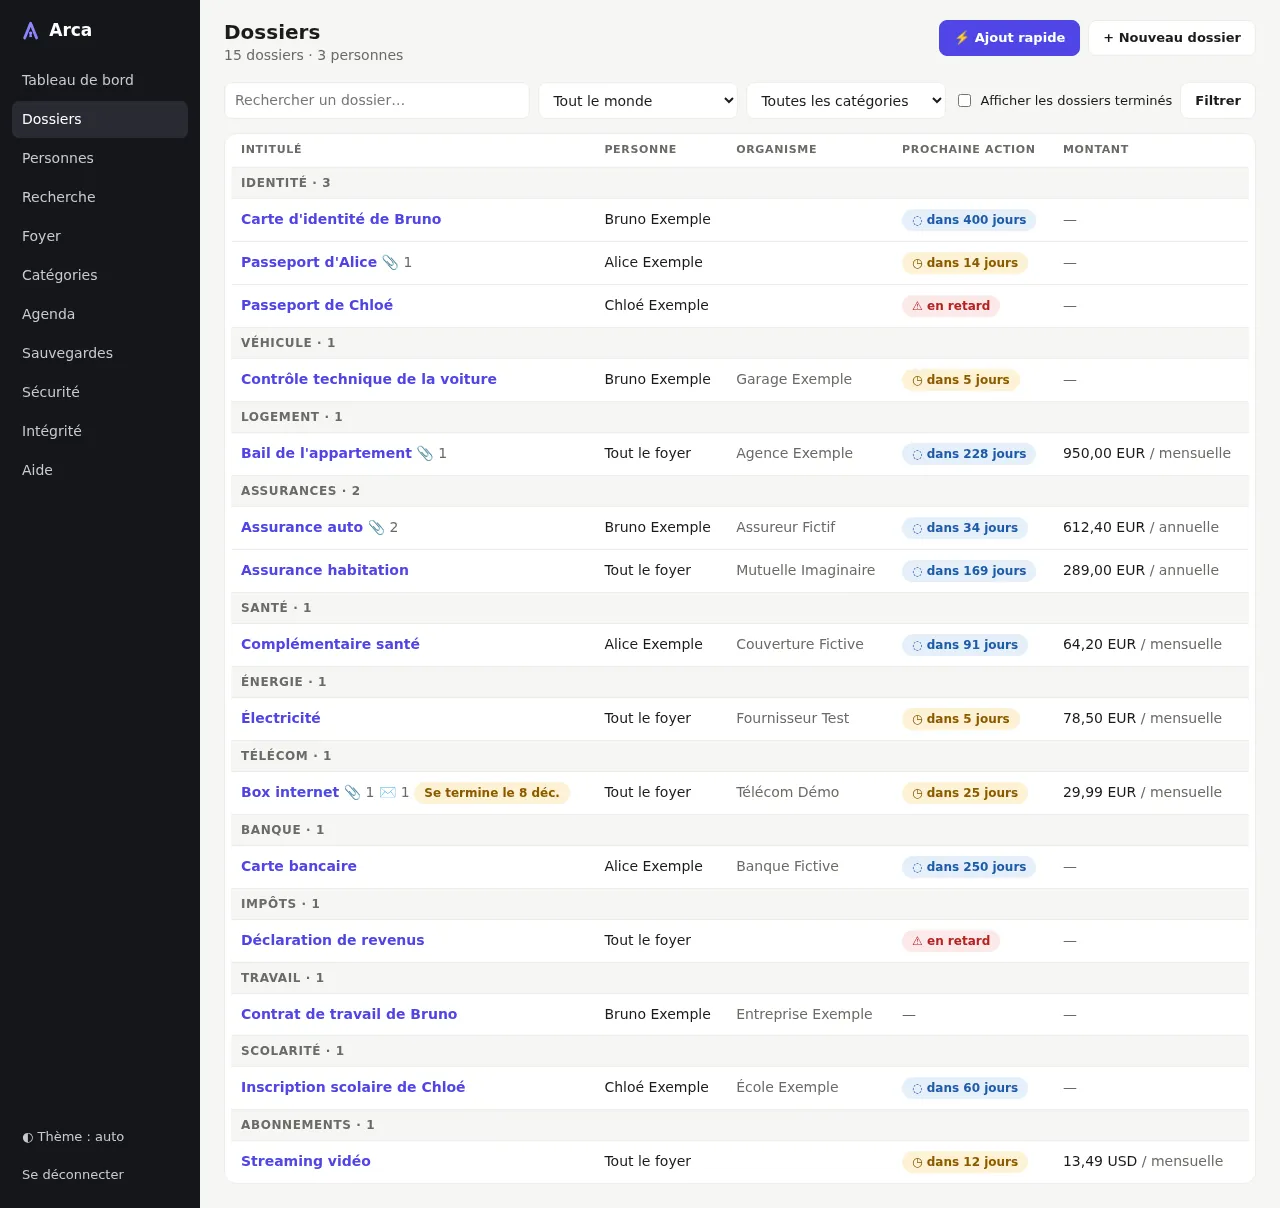Click 'Mutuelle Imaginaire' organisme cell
1280x1208 pixels.
806,570
